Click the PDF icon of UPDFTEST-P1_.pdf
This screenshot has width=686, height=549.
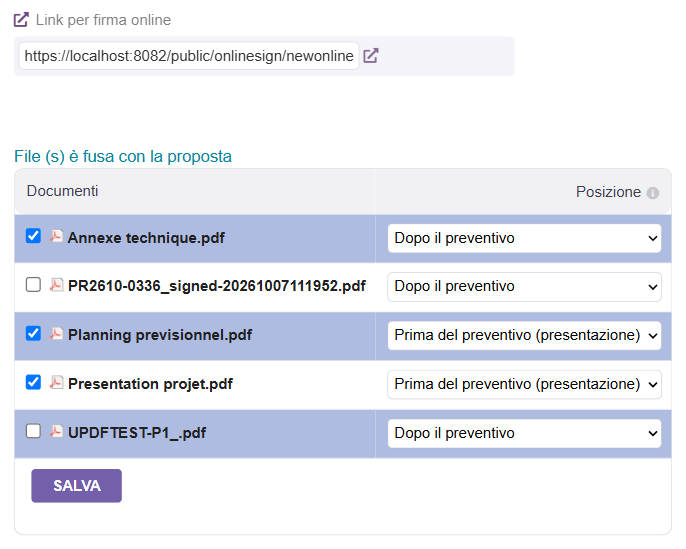point(56,432)
